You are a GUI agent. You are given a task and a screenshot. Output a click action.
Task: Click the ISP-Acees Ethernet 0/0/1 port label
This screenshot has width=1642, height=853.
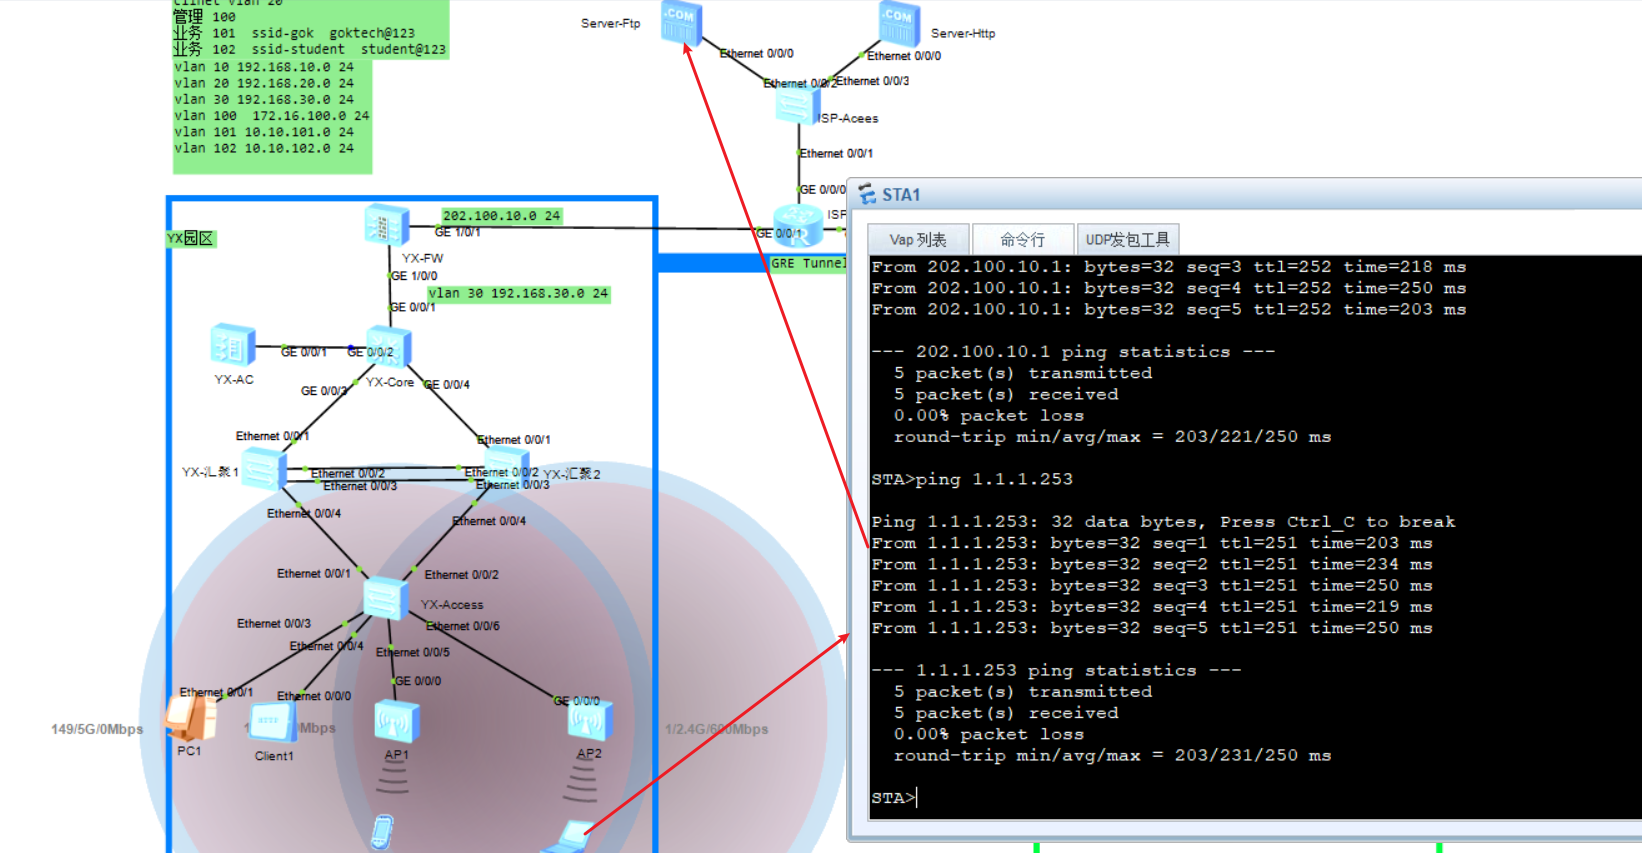[x=836, y=154]
